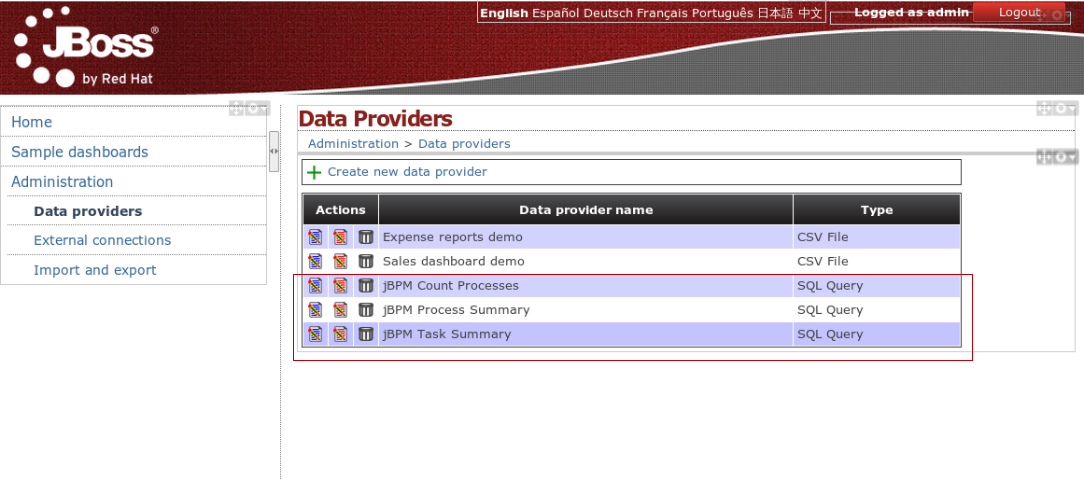Open gear dropdown on providers table panel
The image size is (1084, 479).
(1065, 158)
